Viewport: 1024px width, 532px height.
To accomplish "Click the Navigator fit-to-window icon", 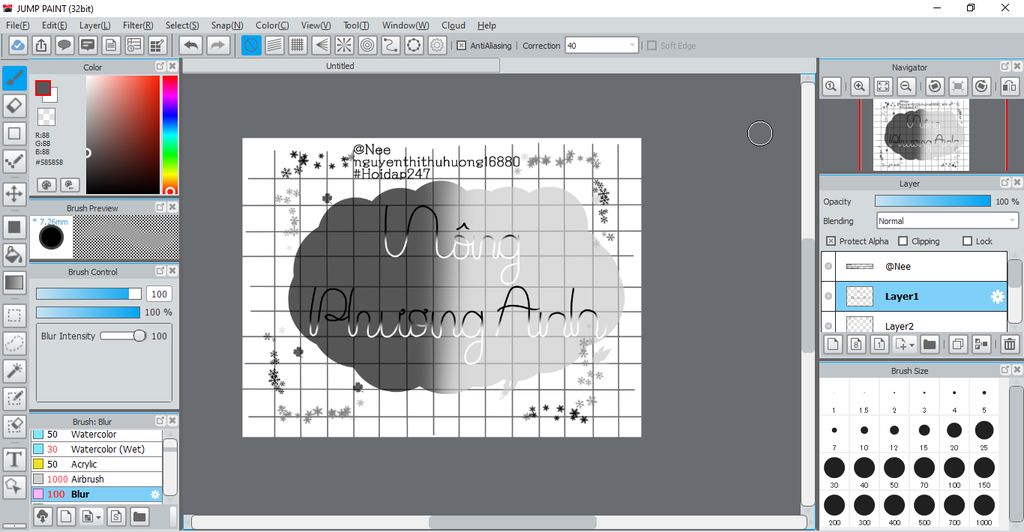I will point(883,86).
